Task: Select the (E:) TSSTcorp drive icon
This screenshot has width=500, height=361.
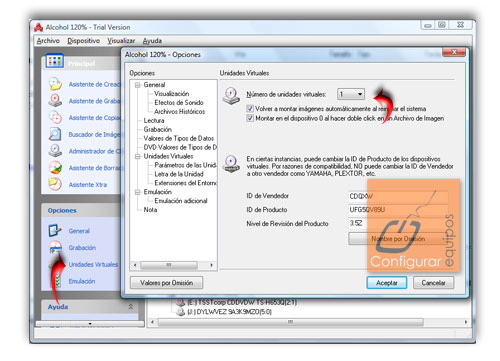Action: point(180,302)
